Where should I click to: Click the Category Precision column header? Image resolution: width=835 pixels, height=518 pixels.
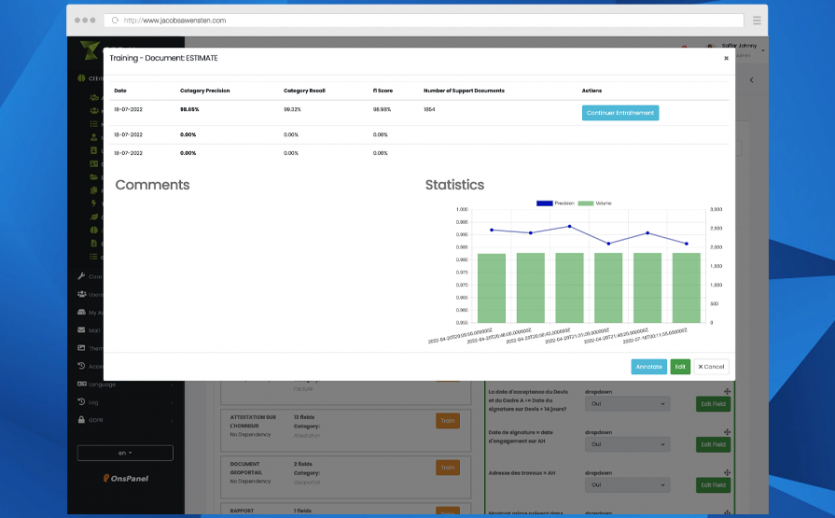point(205,91)
